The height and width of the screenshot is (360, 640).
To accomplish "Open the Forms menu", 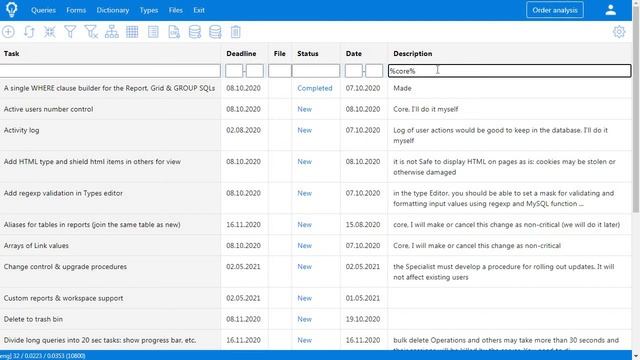I will pyautogui.click(x=76, y=10).
